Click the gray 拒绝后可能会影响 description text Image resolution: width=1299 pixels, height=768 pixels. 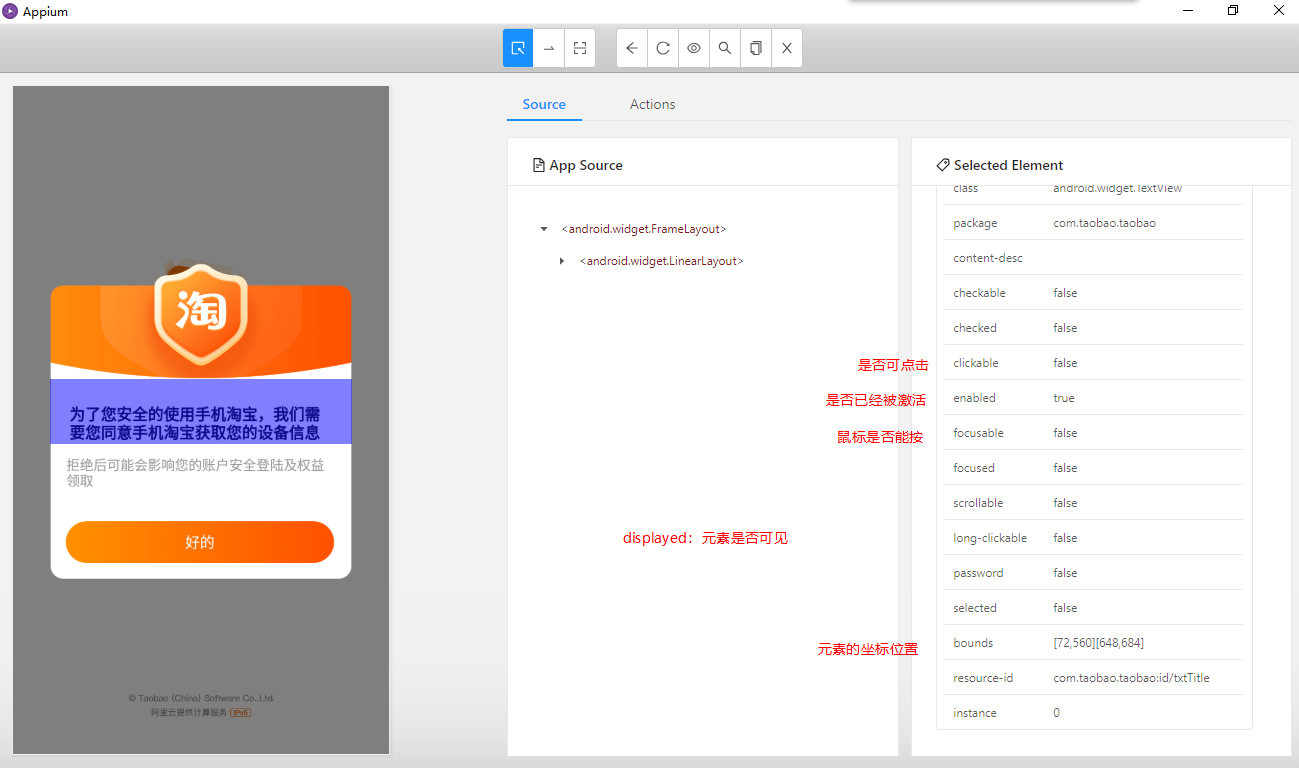click(x=196, y=472)
